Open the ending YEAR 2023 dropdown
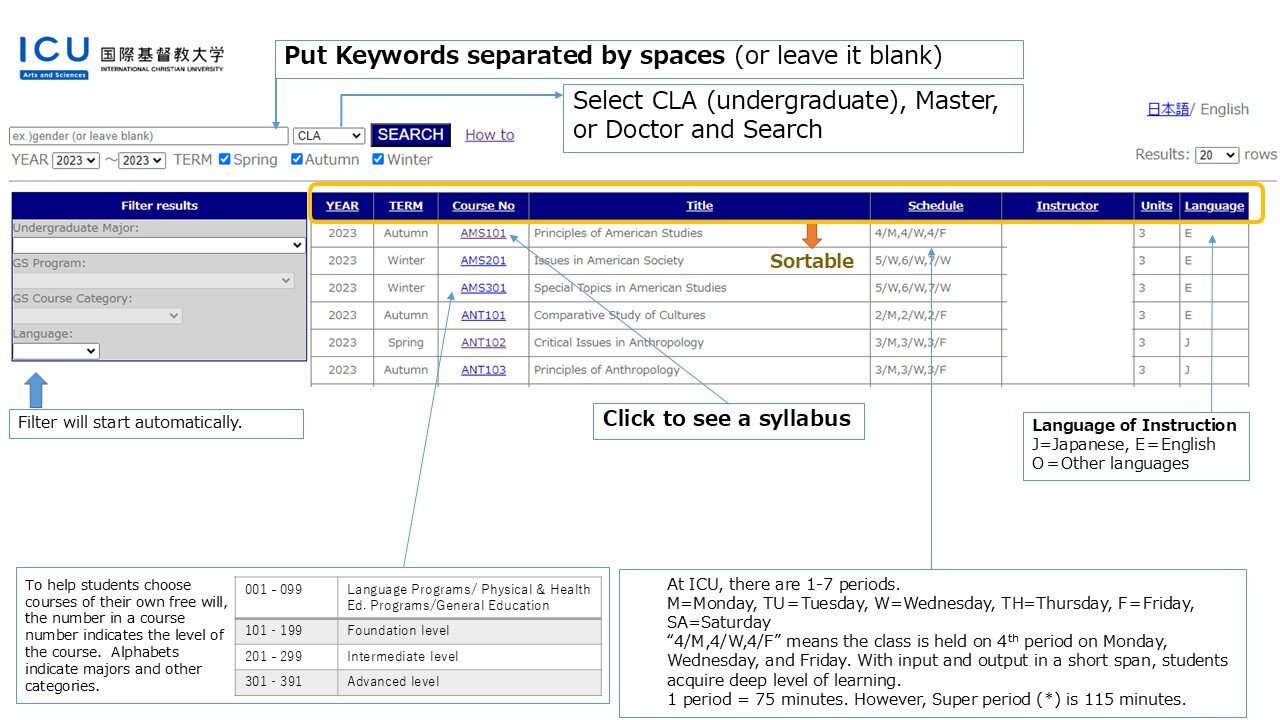This screenshot has height=720, width=1280. point(143,160)
